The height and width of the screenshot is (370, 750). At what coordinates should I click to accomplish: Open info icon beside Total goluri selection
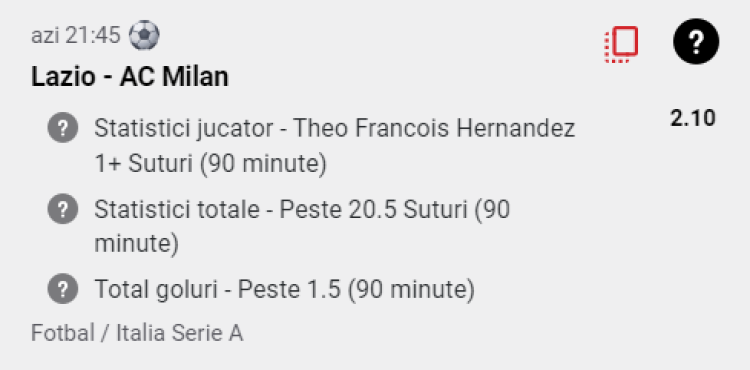click(63, 289)
